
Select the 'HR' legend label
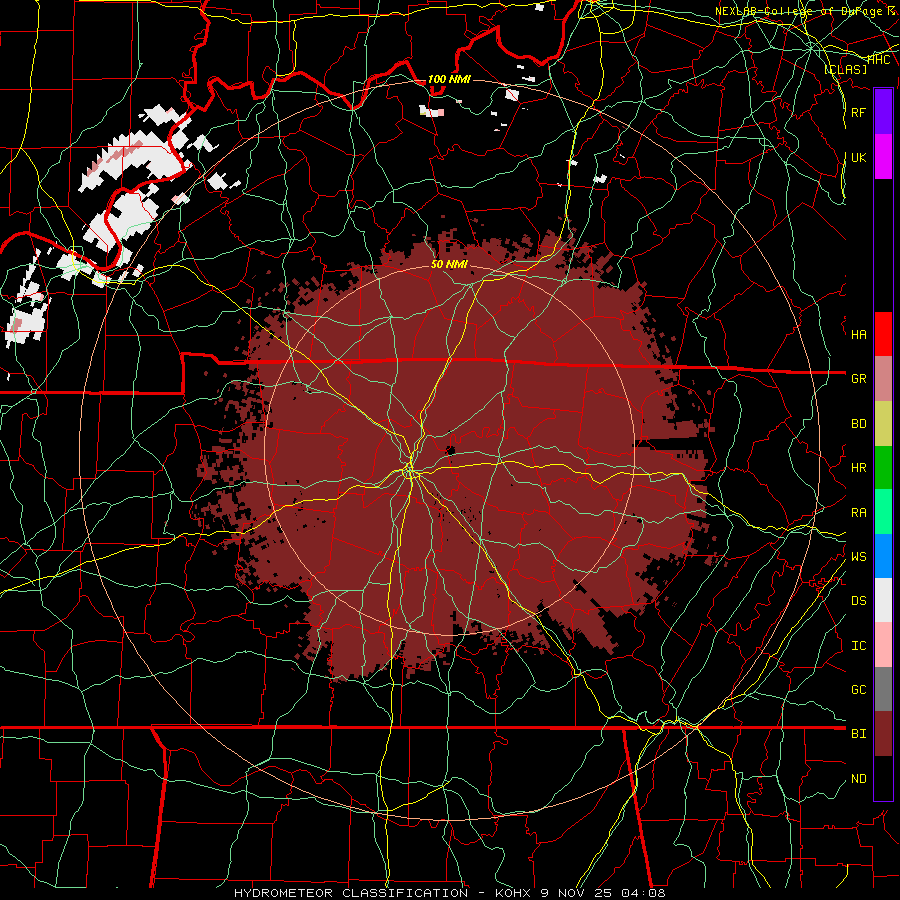coord(858,467)
